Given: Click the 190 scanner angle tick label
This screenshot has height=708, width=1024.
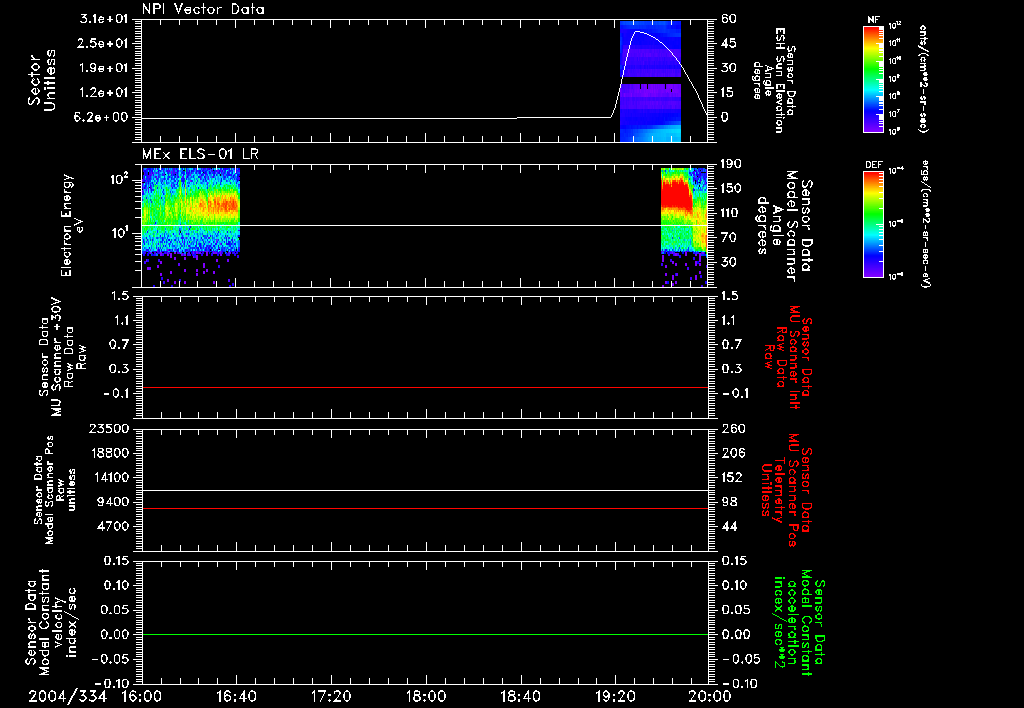Looking at the screenshot, I should [x=731, y=164].
